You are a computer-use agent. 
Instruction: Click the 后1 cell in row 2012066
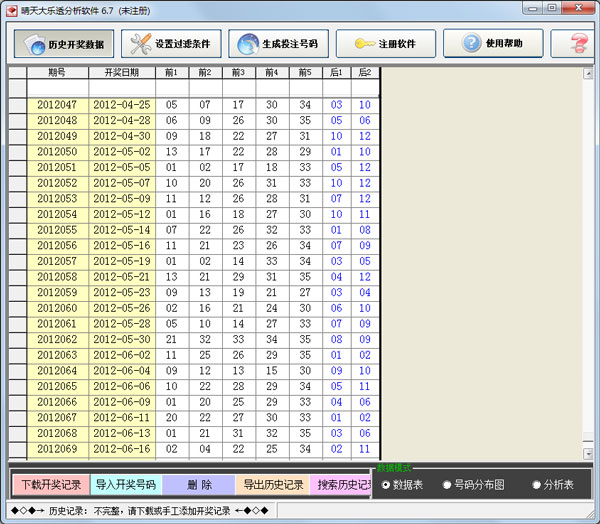tap(336, 402)
